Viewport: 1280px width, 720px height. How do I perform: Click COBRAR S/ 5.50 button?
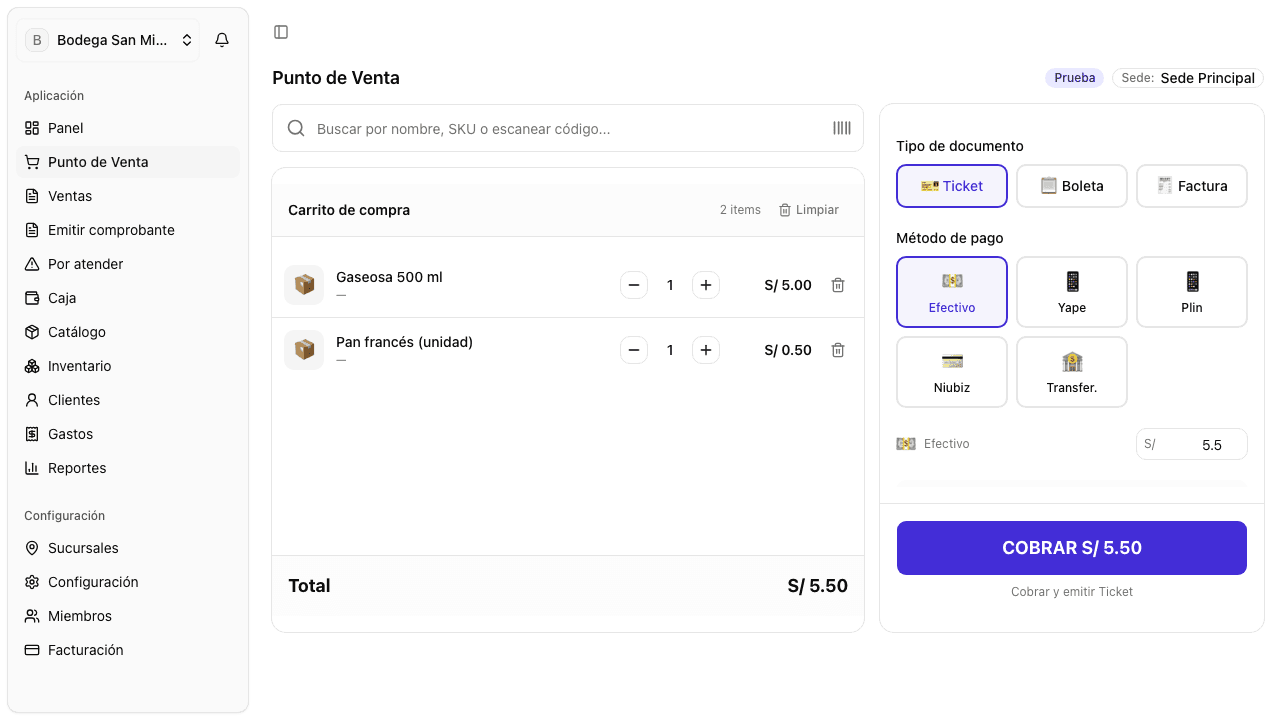1072,548
